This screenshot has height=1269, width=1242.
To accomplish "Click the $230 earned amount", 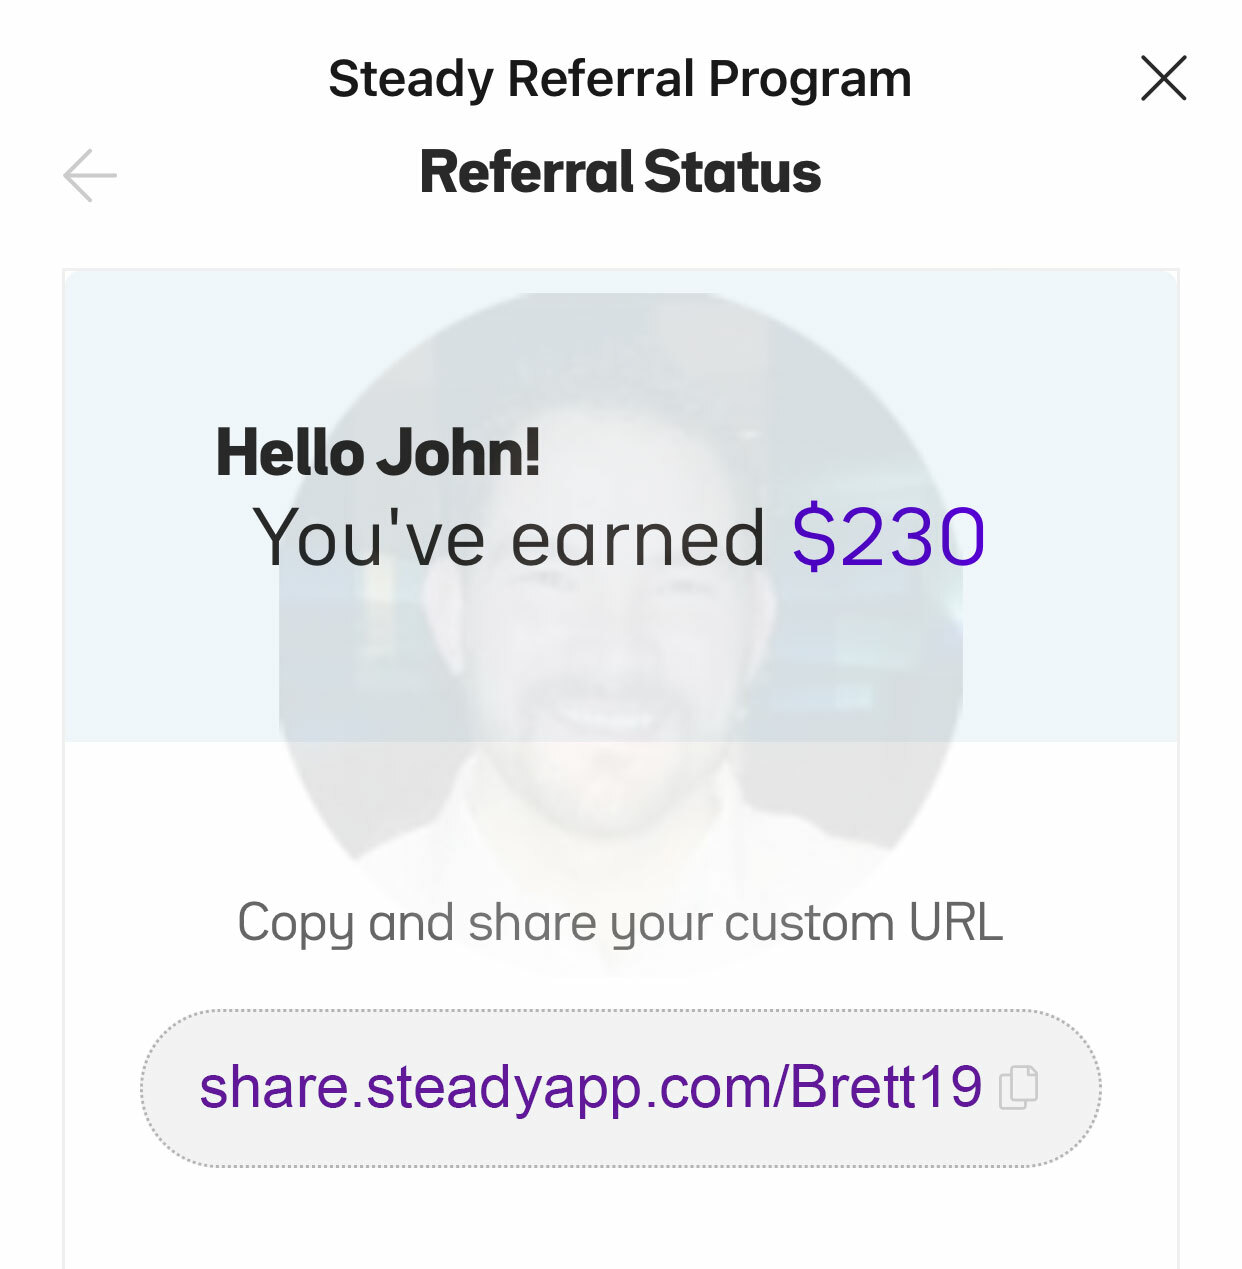I will pyautogui.click(x=888, y=538).
